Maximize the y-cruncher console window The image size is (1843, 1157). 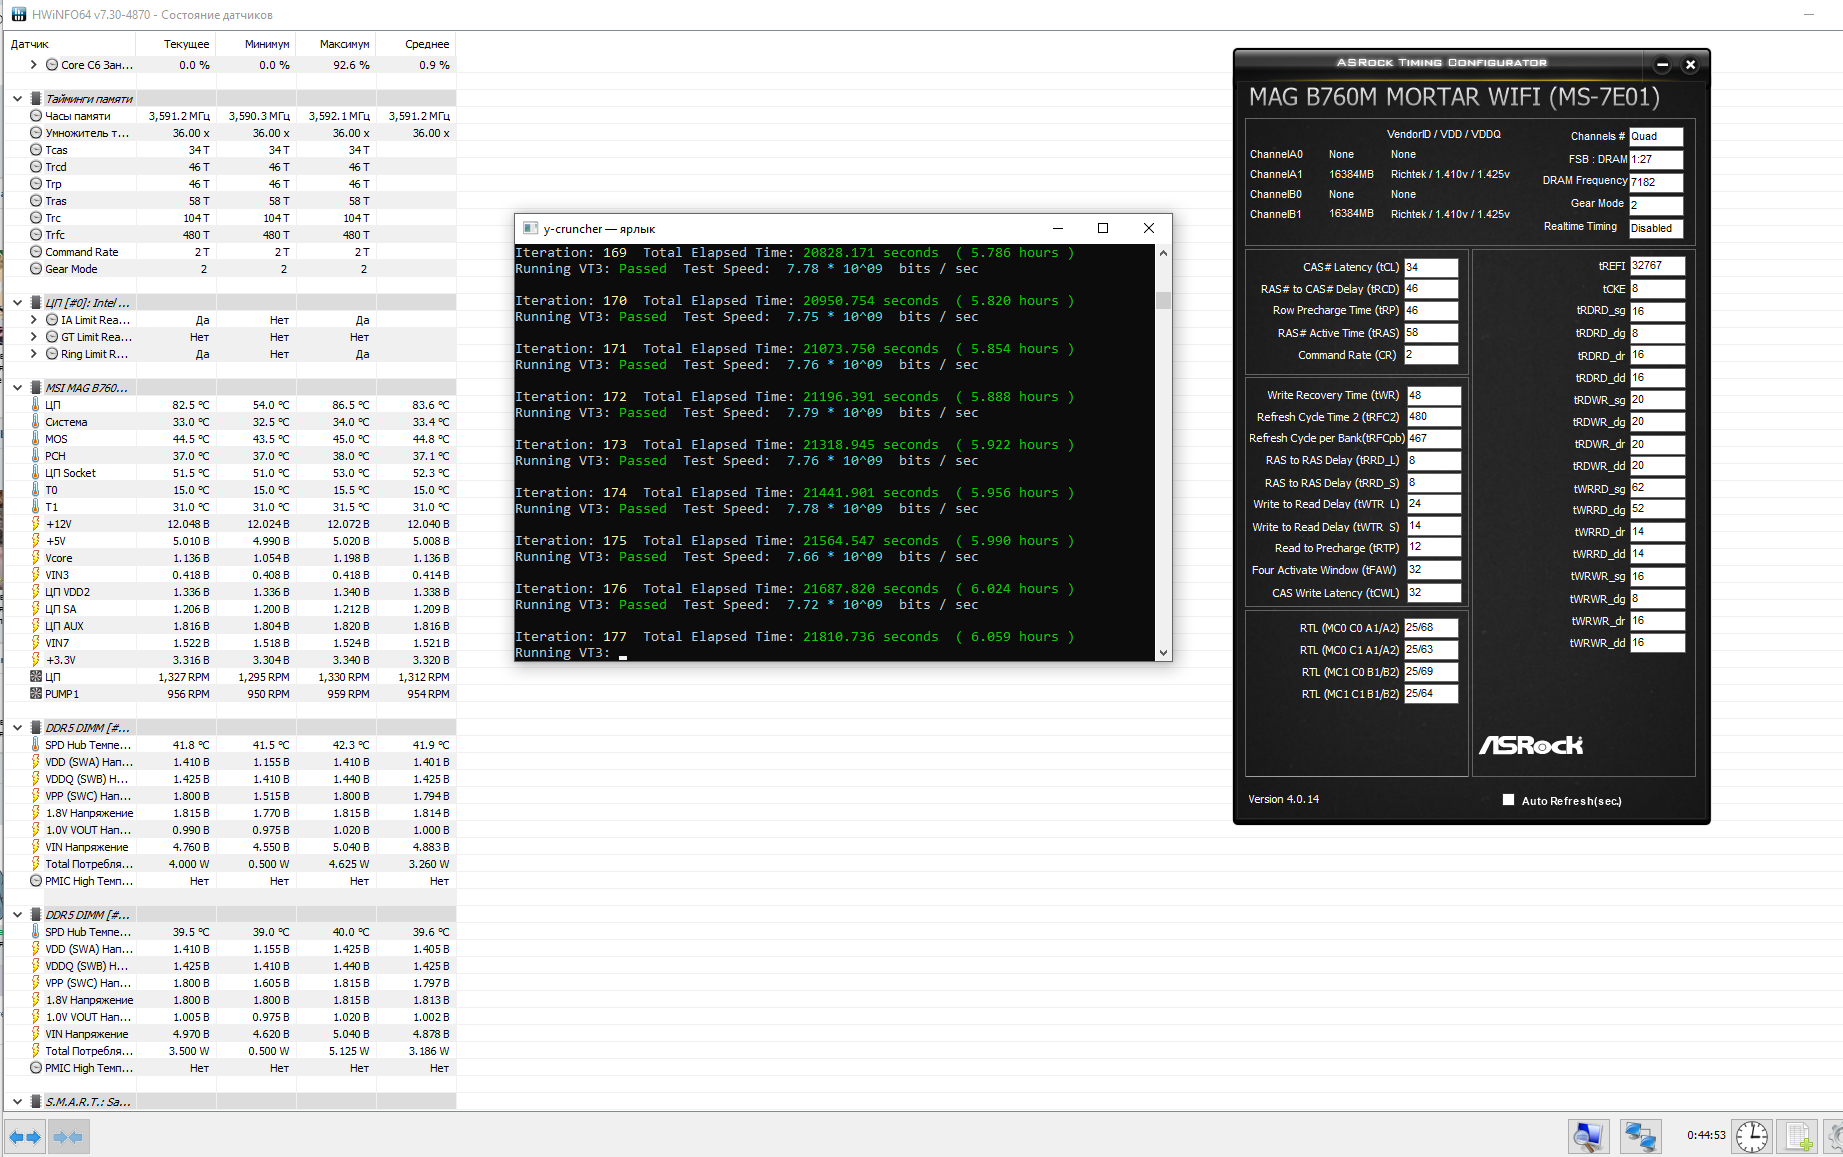(x=1103, y=228)
